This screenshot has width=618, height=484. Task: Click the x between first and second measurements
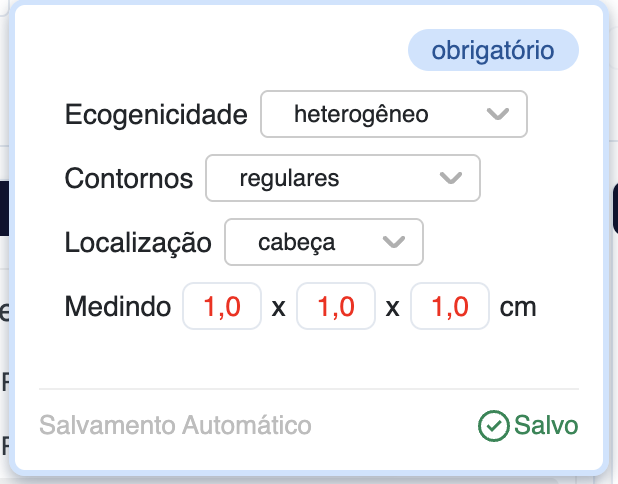(279, 308)
